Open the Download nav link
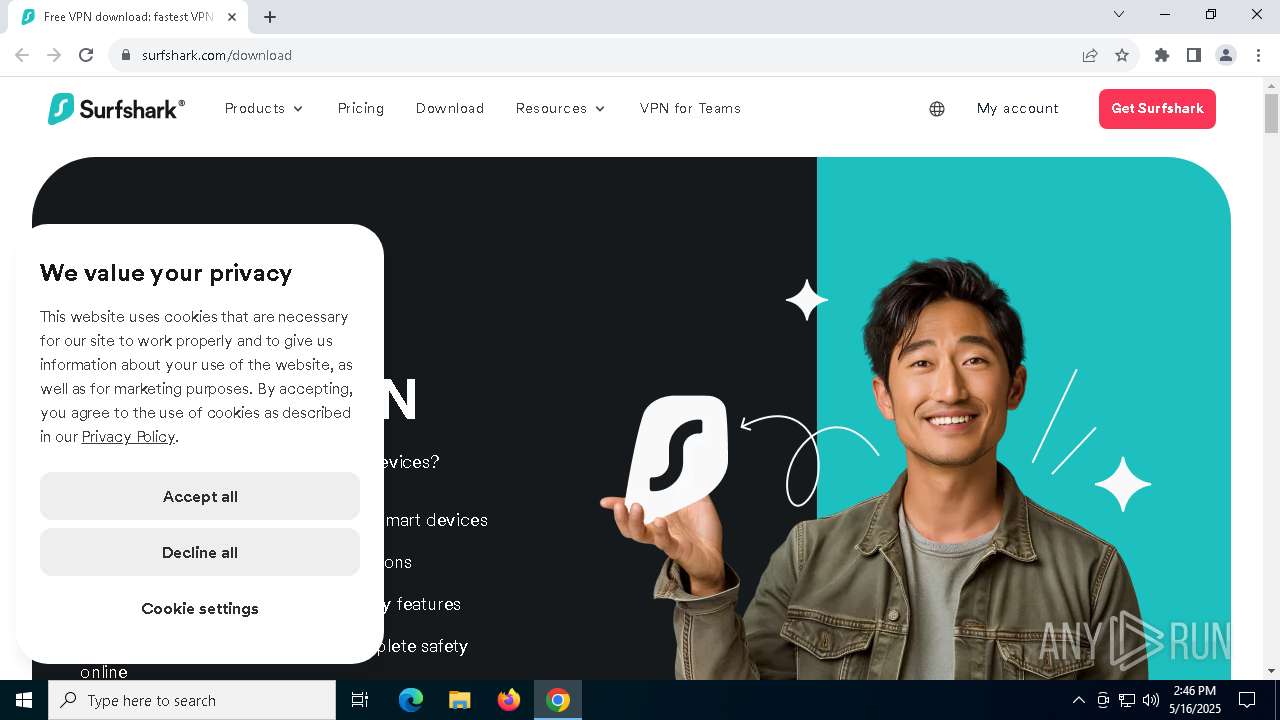Screen dimensions: 1280x720 [450, 108]
